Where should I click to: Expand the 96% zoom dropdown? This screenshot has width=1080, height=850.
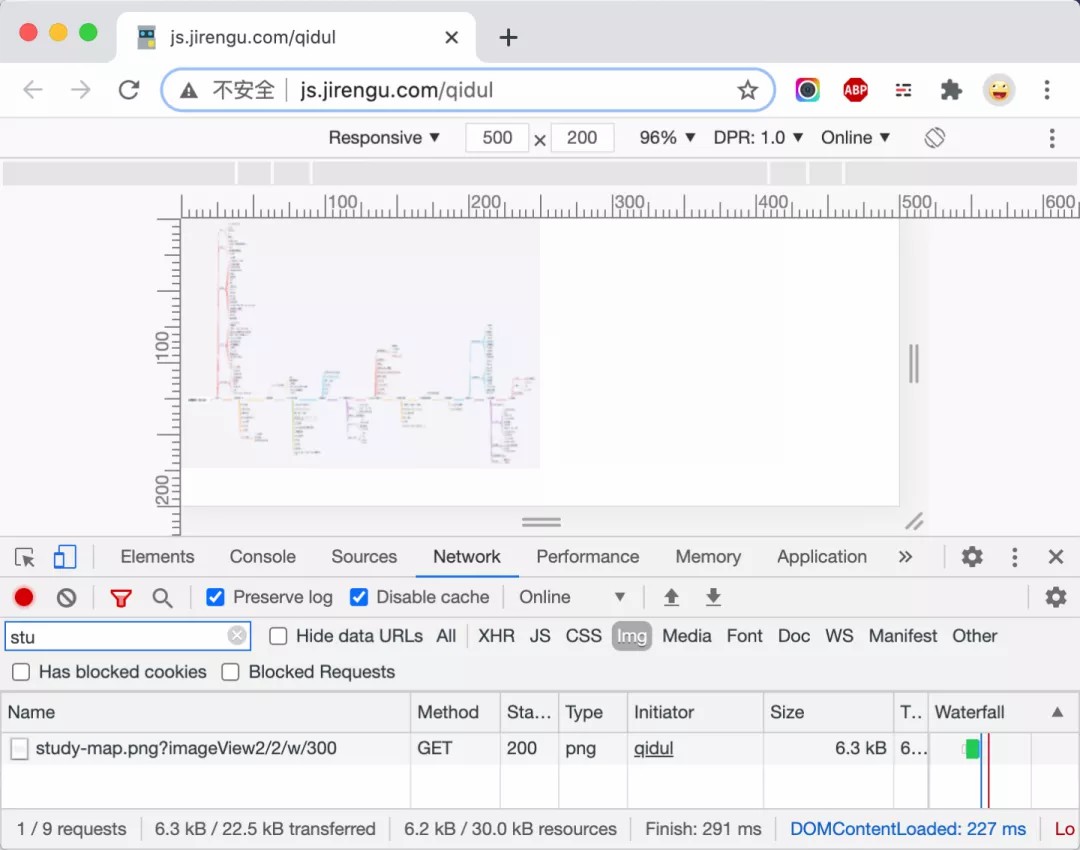pyautogui.click(x=667, y=138)
